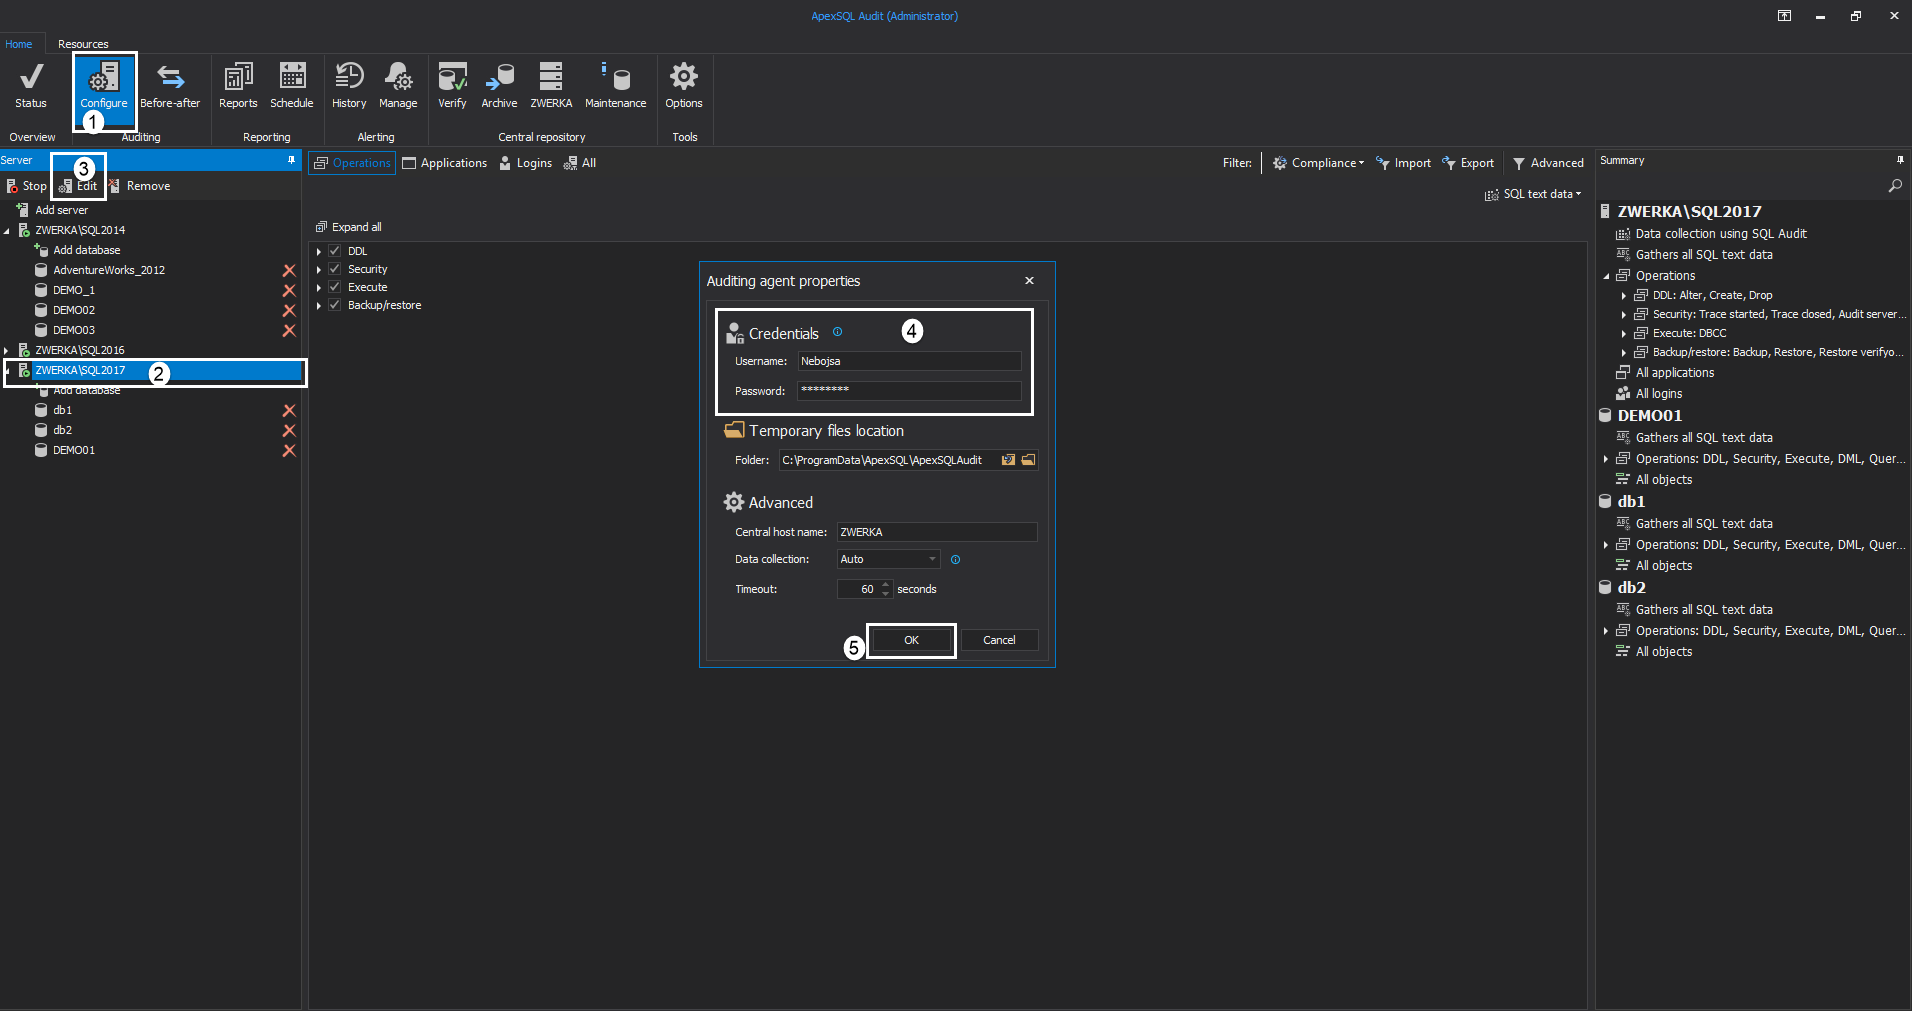This screenshot has height=1011, width=1912.
Task: Click the Export filter button
Action: pos(1468,163)
